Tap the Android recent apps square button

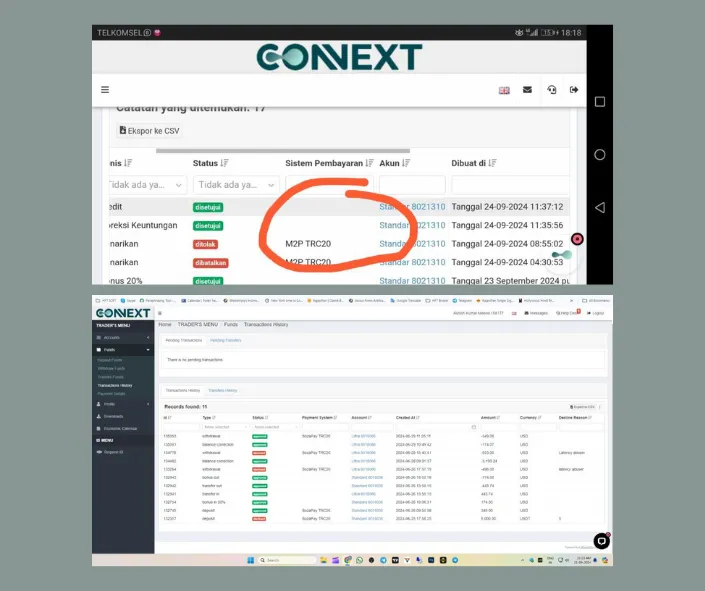pyautogui.click(x=600, y=102)
